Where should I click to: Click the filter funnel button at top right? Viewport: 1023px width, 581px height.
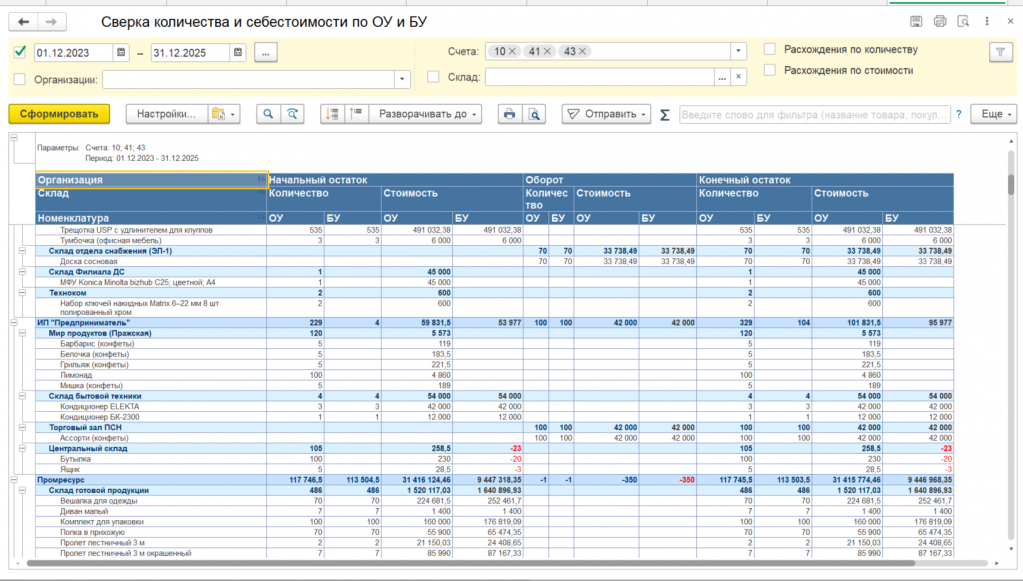coord(999,52)
